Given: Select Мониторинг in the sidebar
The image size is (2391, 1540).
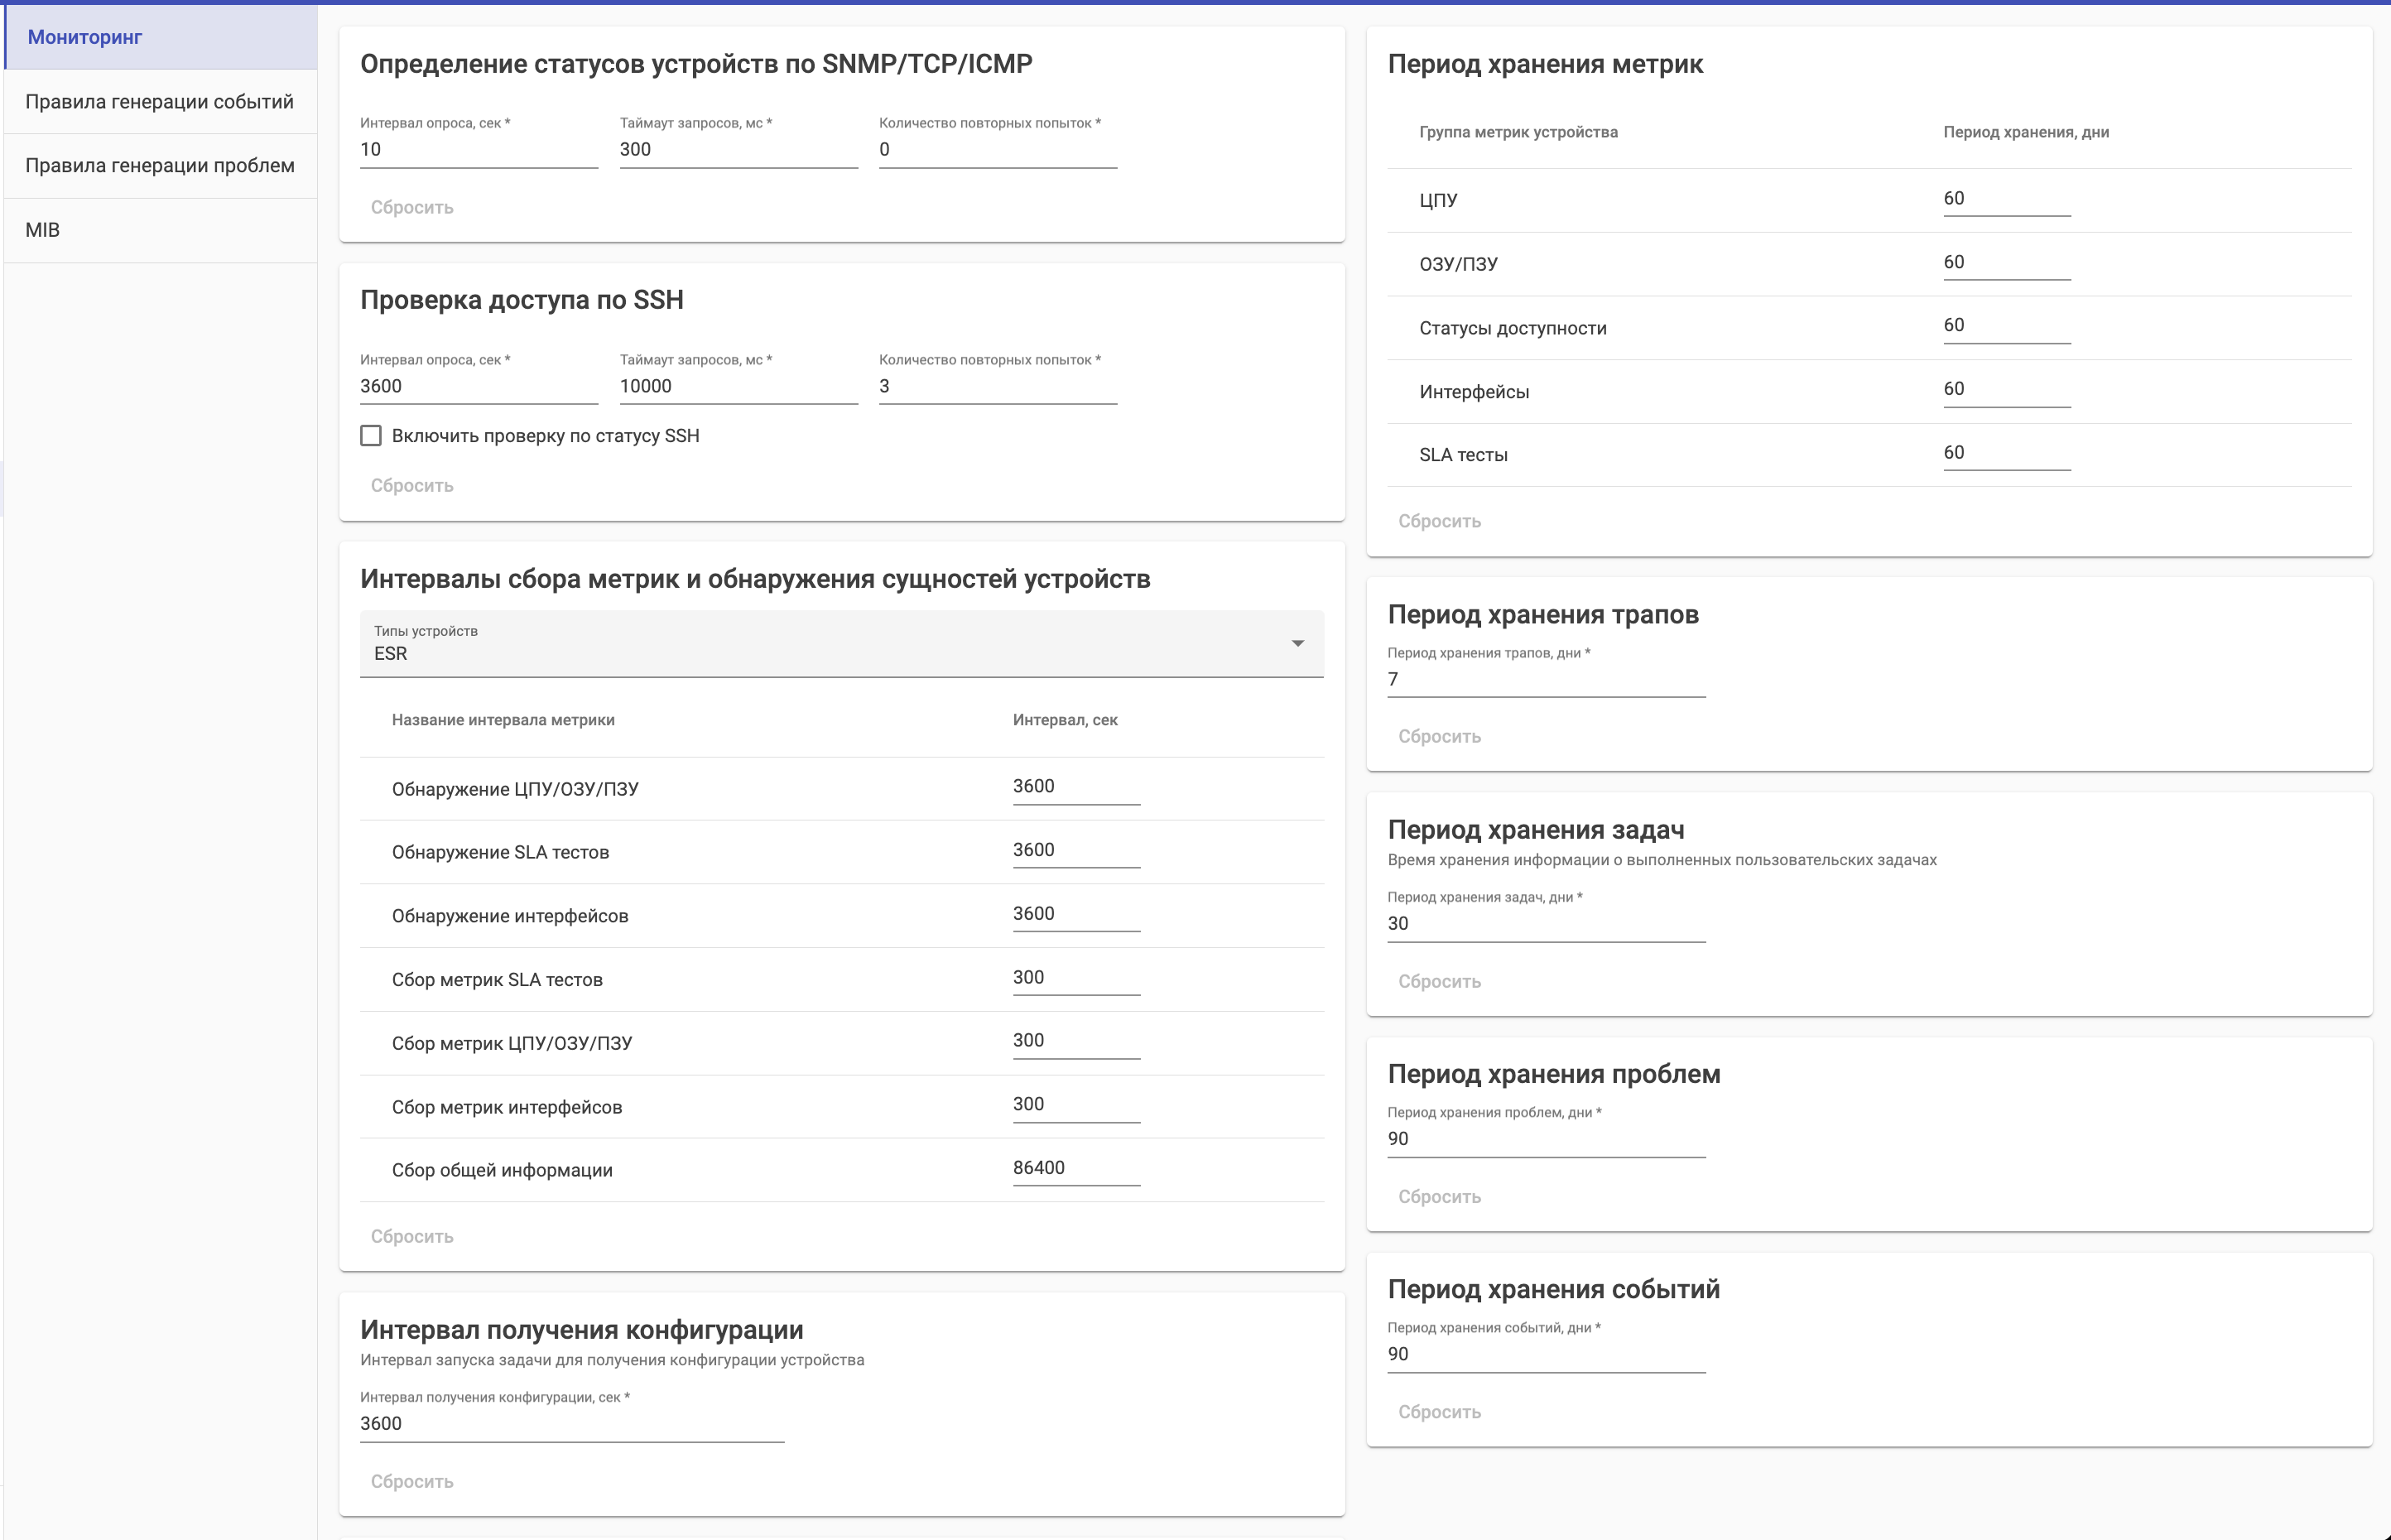Looking at the screenshot, I should [85, 37].
